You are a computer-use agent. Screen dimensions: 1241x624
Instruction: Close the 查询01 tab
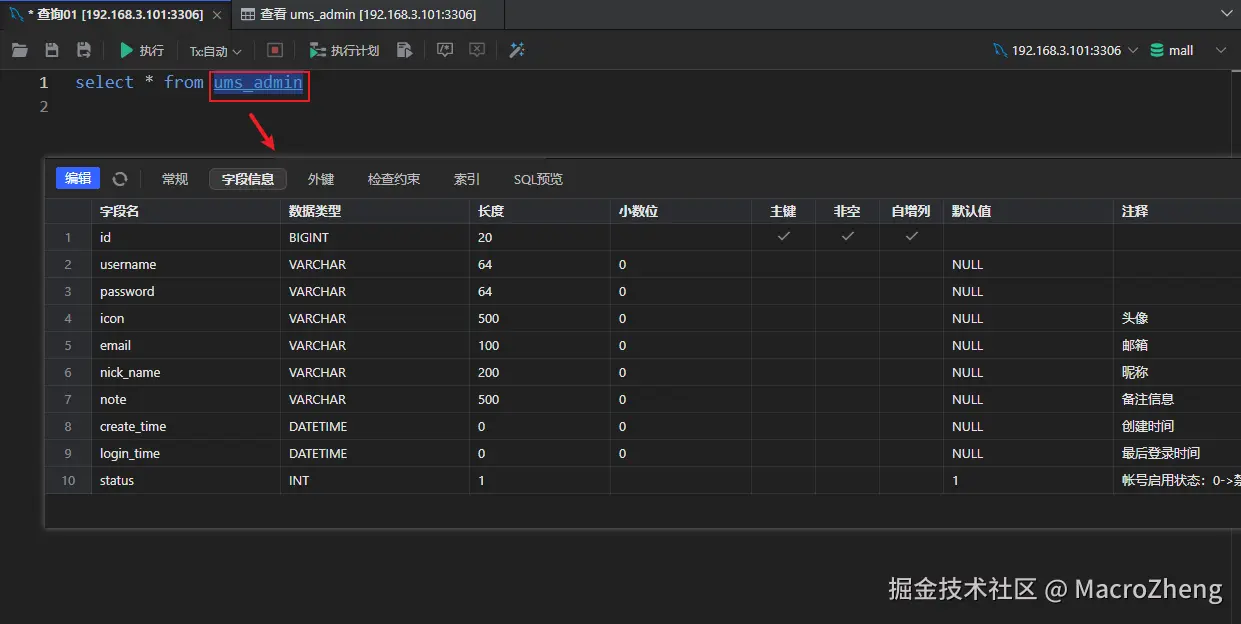(219, 15)
